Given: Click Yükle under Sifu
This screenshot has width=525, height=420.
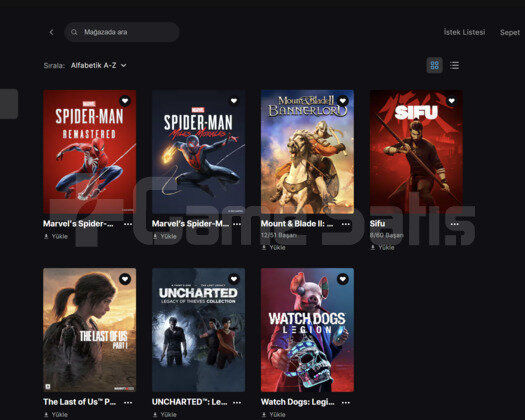Looking at the screenshot, I should [382, 248].
